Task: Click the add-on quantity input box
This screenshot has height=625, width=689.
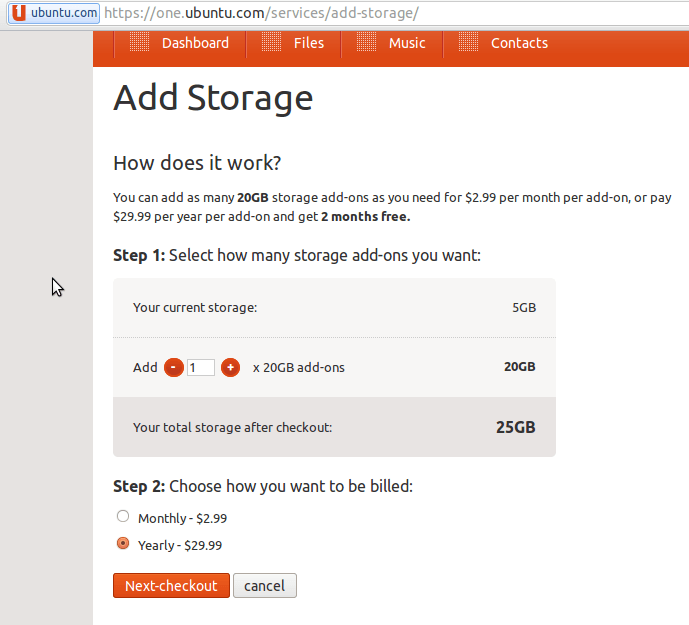Action: [x=200, y=367]
